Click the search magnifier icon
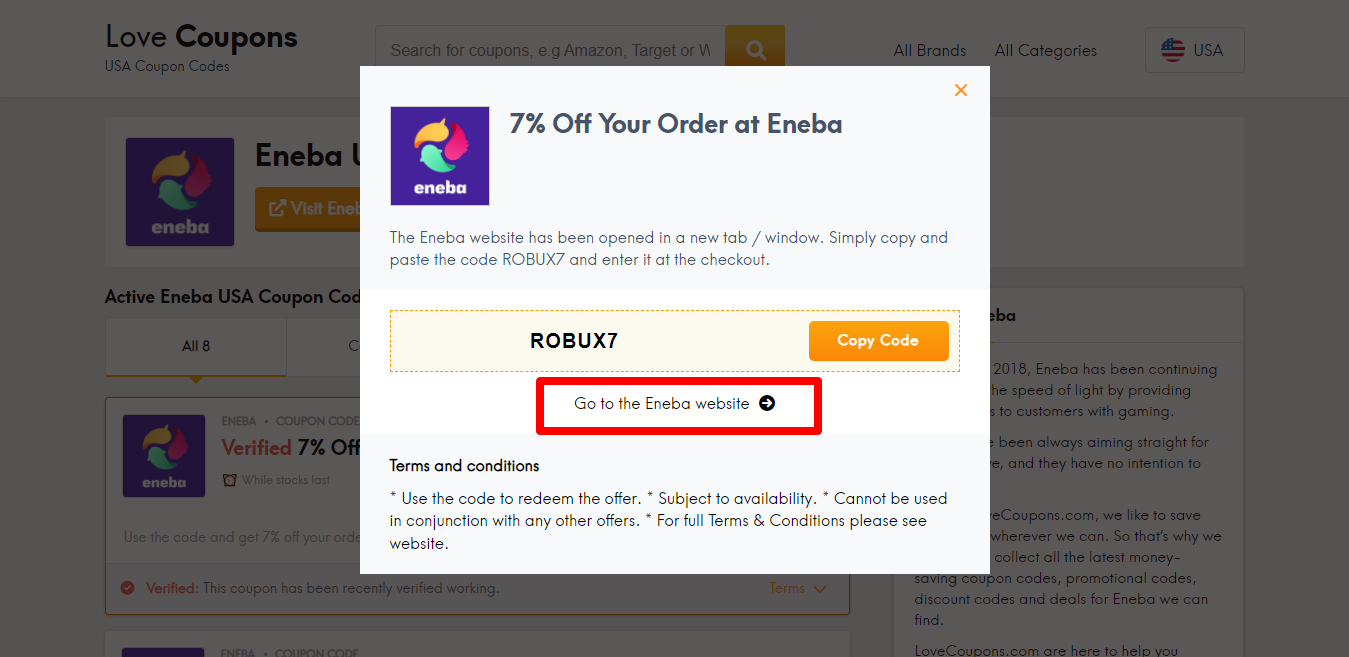The image size is (1349, 657). [755, 46]
